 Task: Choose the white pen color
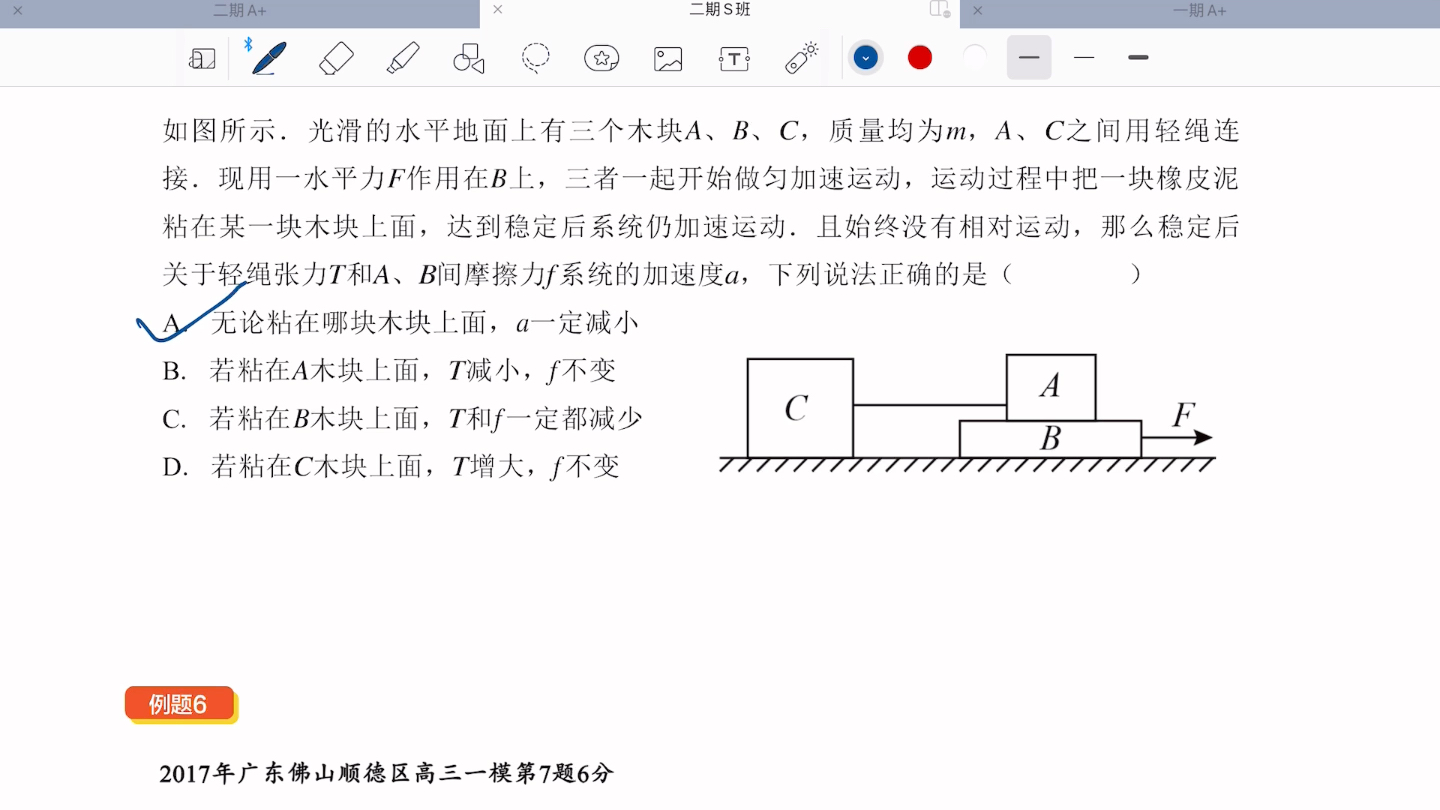pyautogui.click(x=974, y=58)
